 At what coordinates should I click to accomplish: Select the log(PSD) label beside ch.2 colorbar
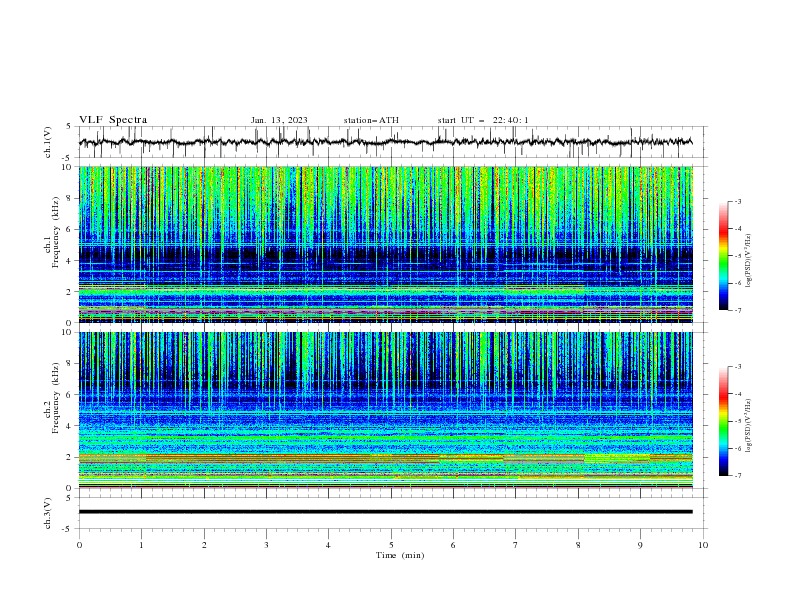(748, 426)
